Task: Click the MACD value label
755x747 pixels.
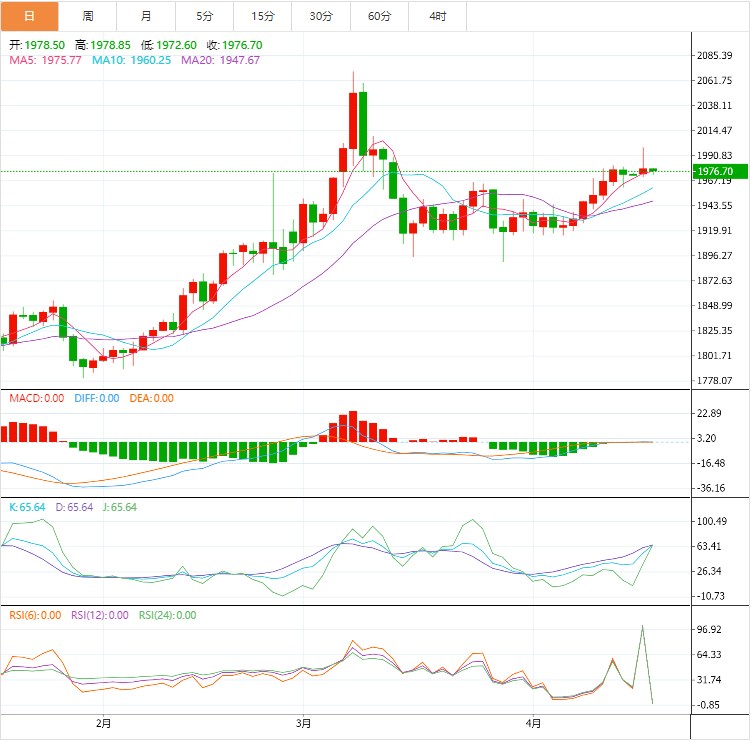Action: pyautogui.click(x=35, y=398)
